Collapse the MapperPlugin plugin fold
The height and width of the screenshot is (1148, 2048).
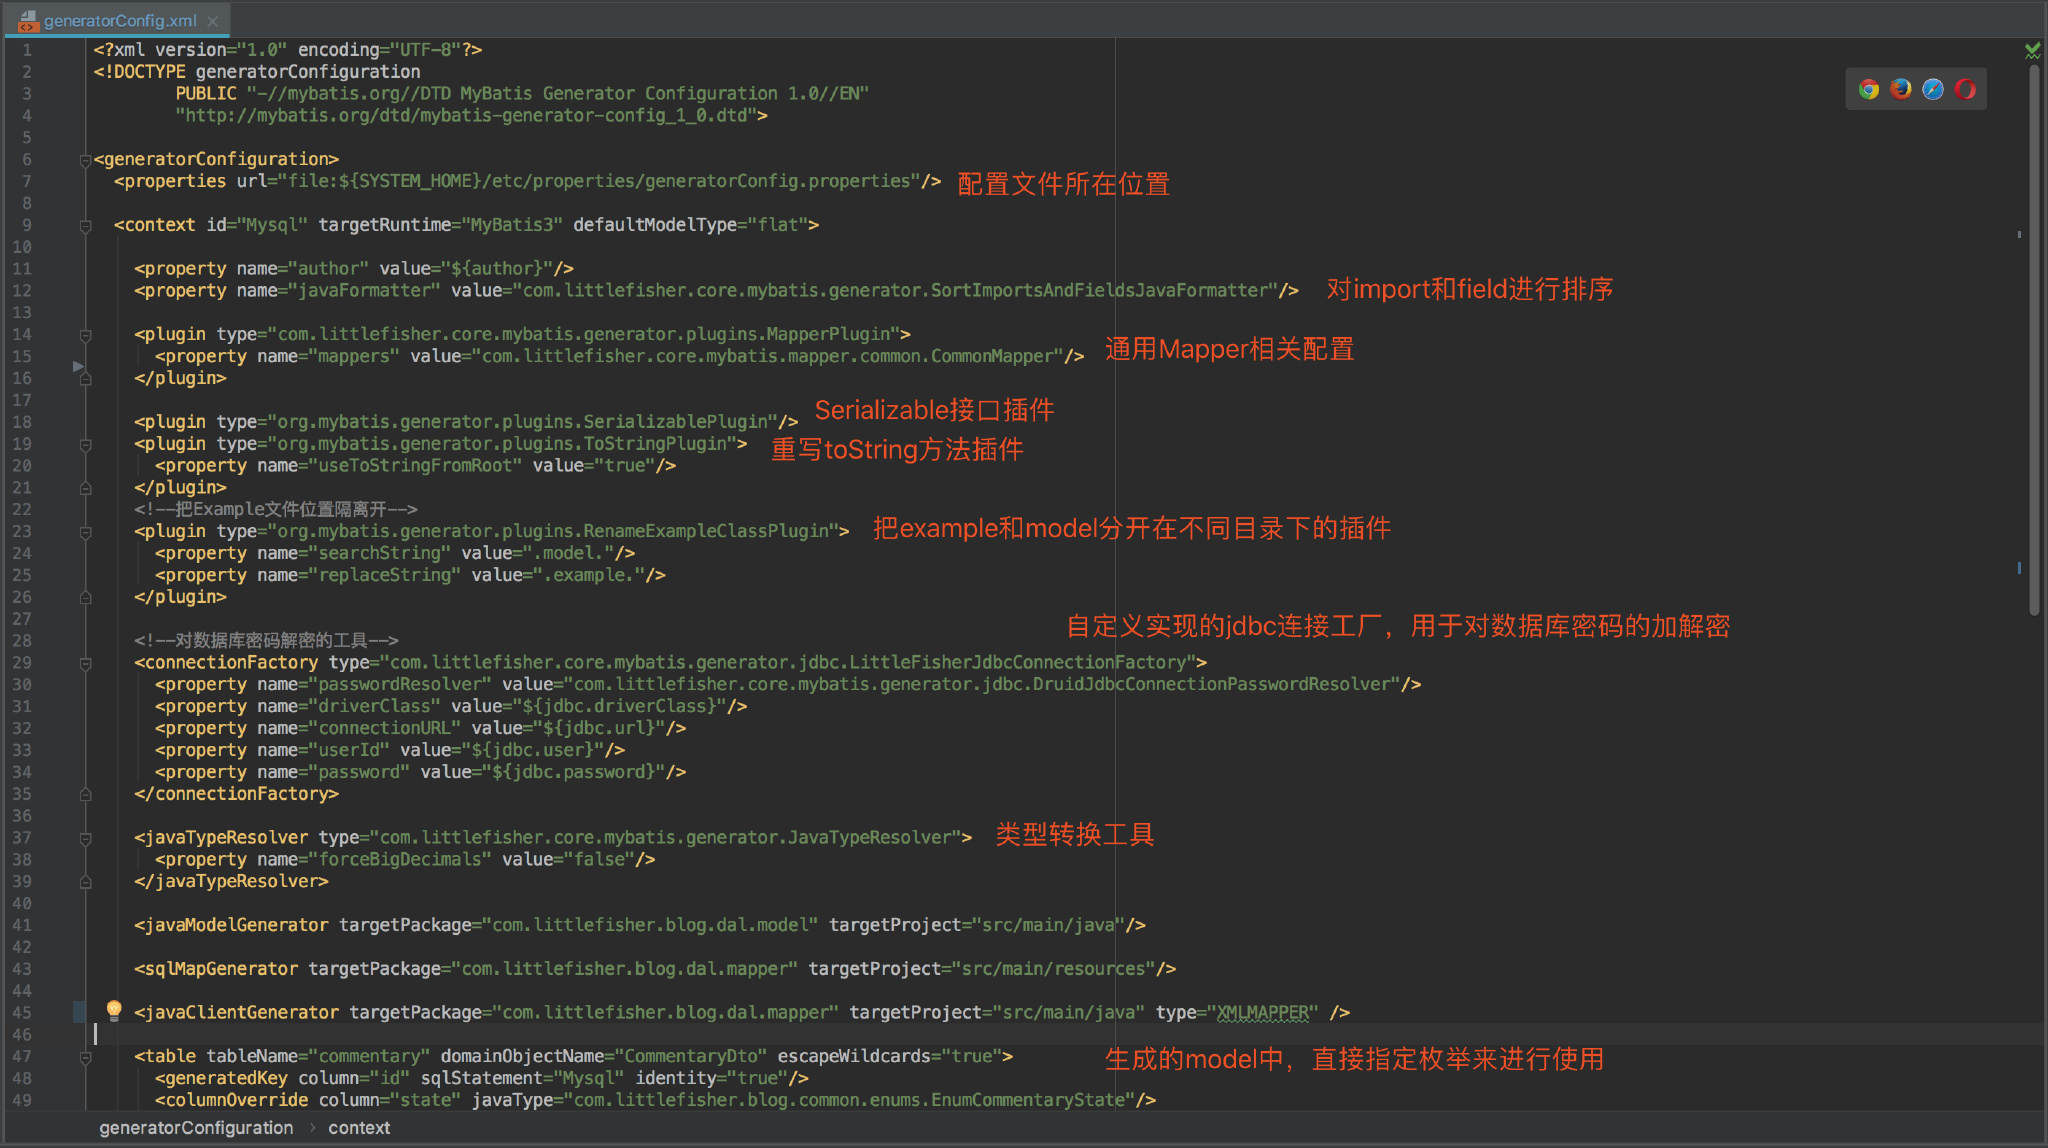click(85, 335)
